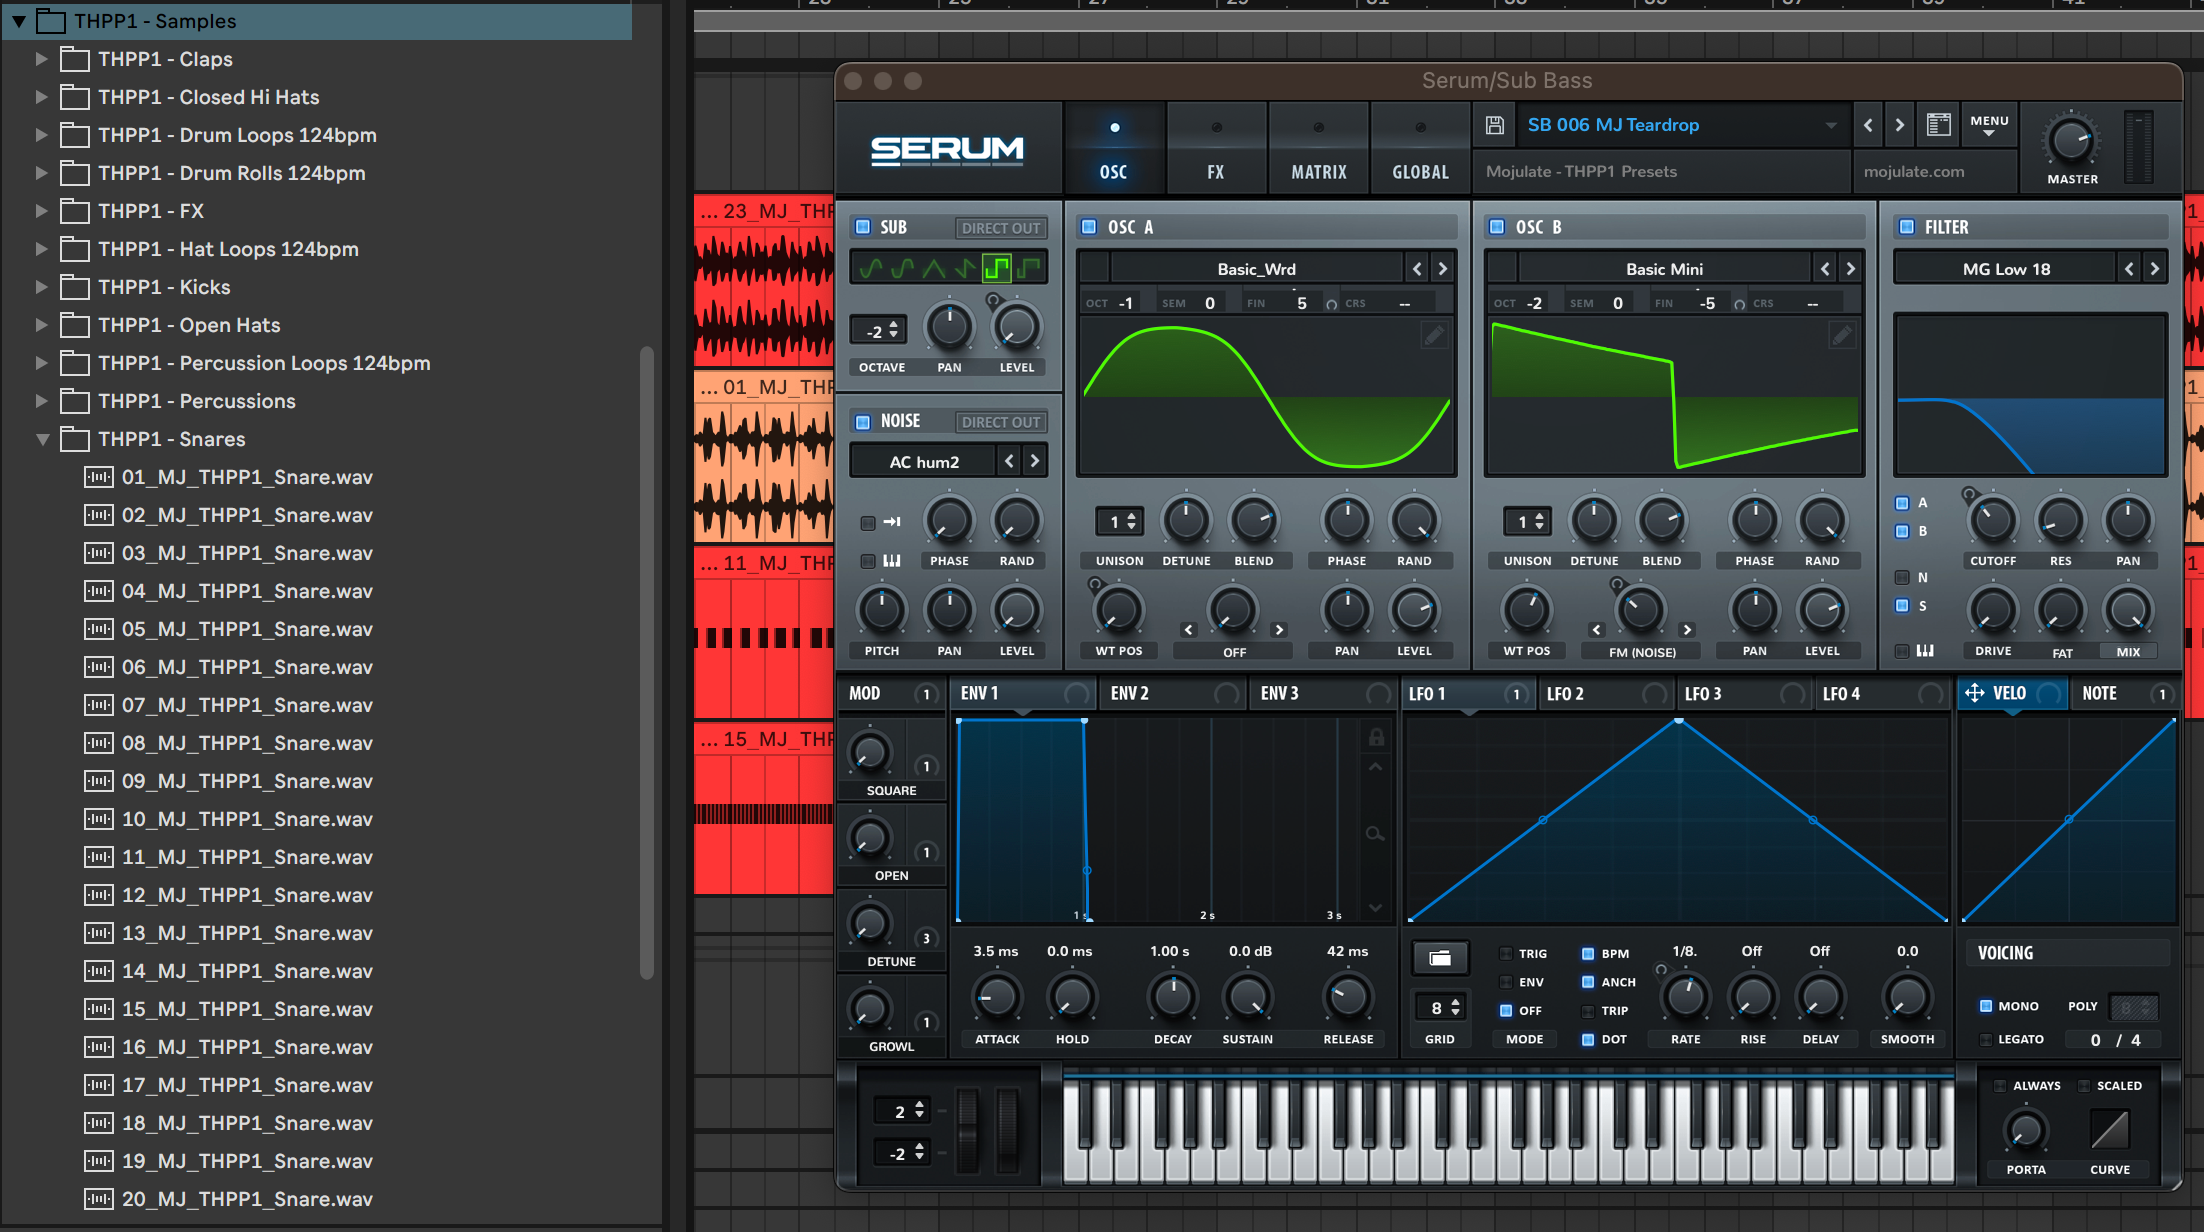Collapse the THPP1 - Snares folder
The height and width of the screenshot is (1232, 2204).
42,439
